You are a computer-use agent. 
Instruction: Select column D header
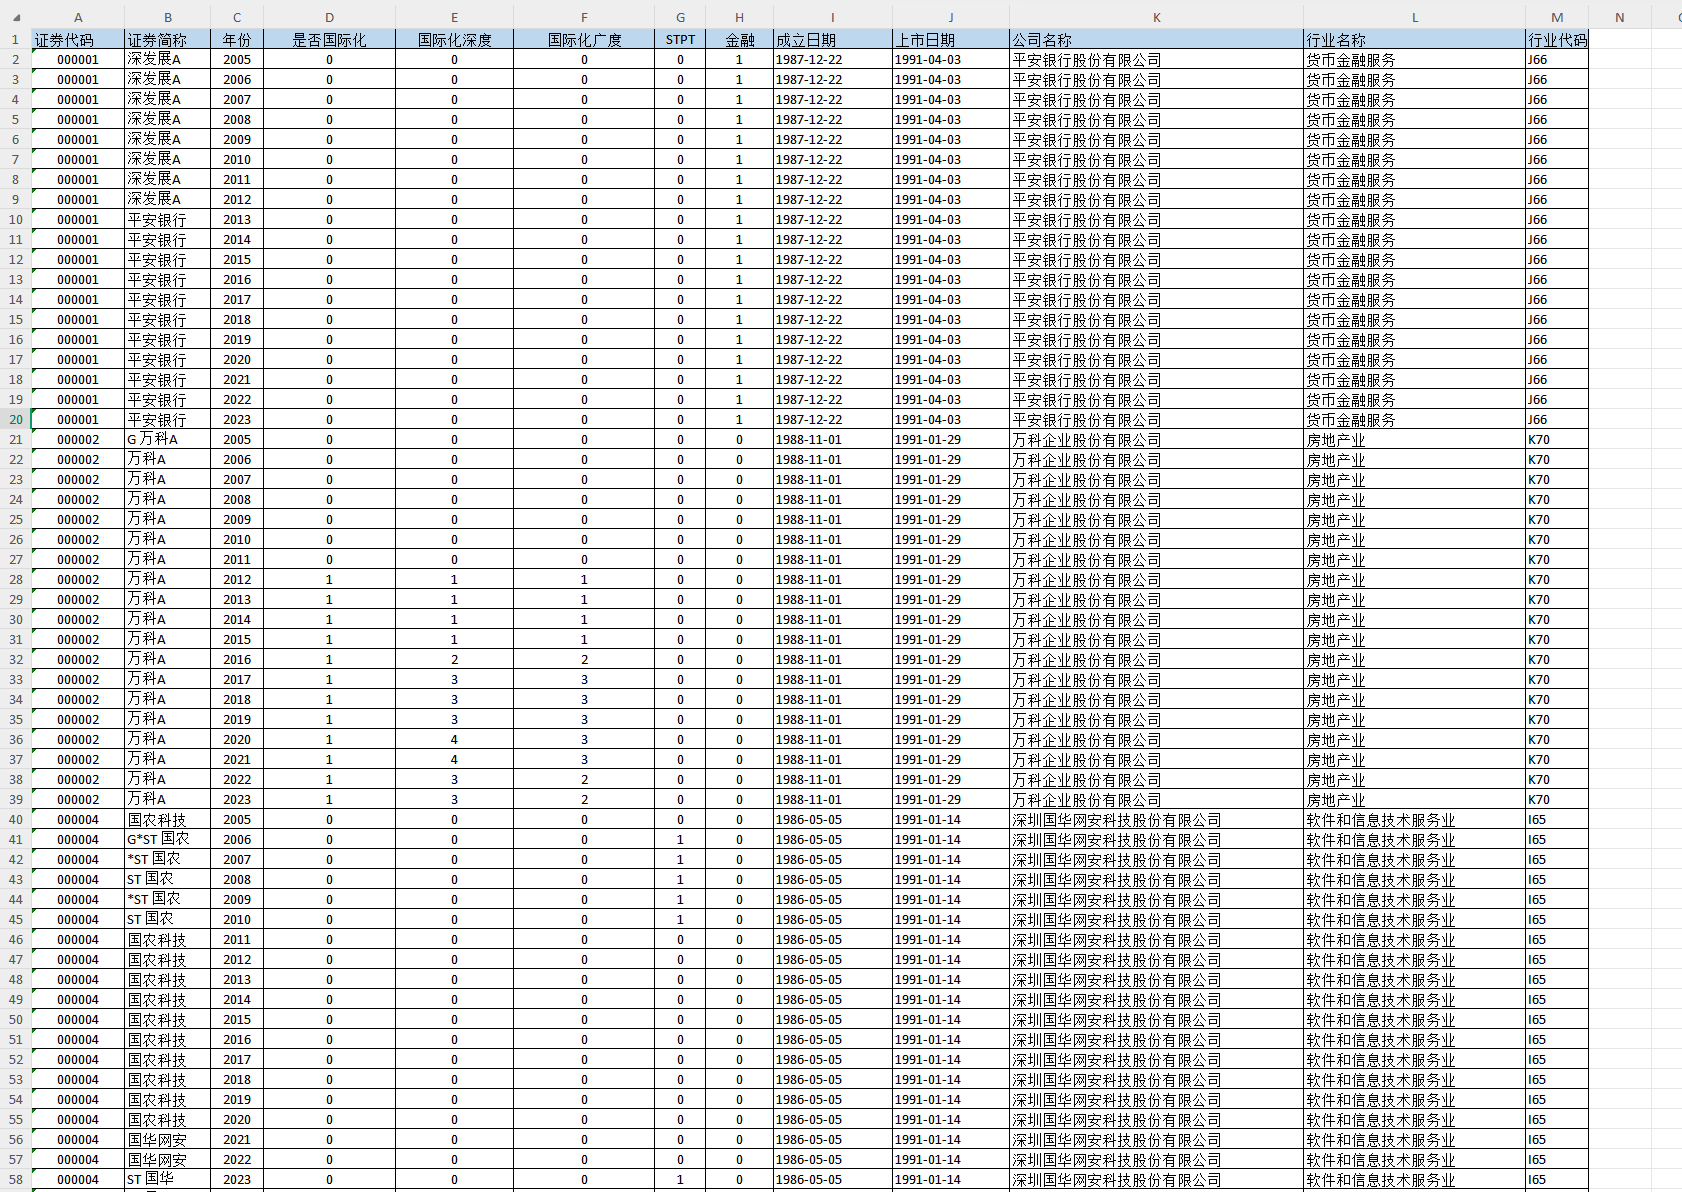(x=329, y=17)
